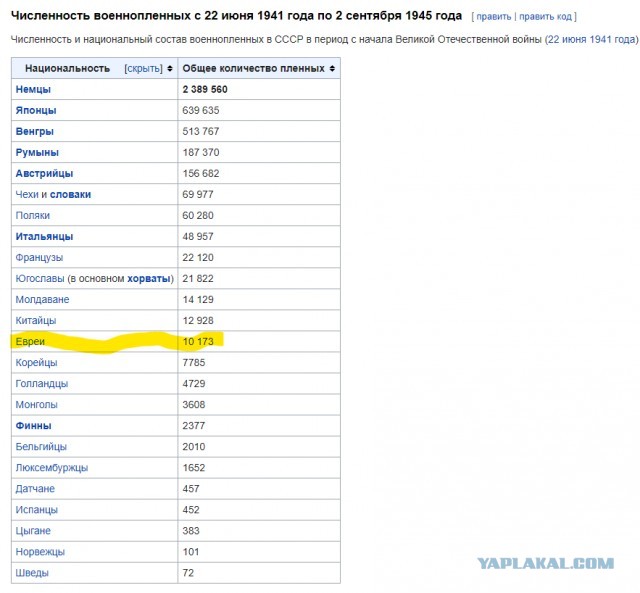Viewport: 640px width, 593px height.
Task: Open the хорваты link
Action: (x=149, y=279)
